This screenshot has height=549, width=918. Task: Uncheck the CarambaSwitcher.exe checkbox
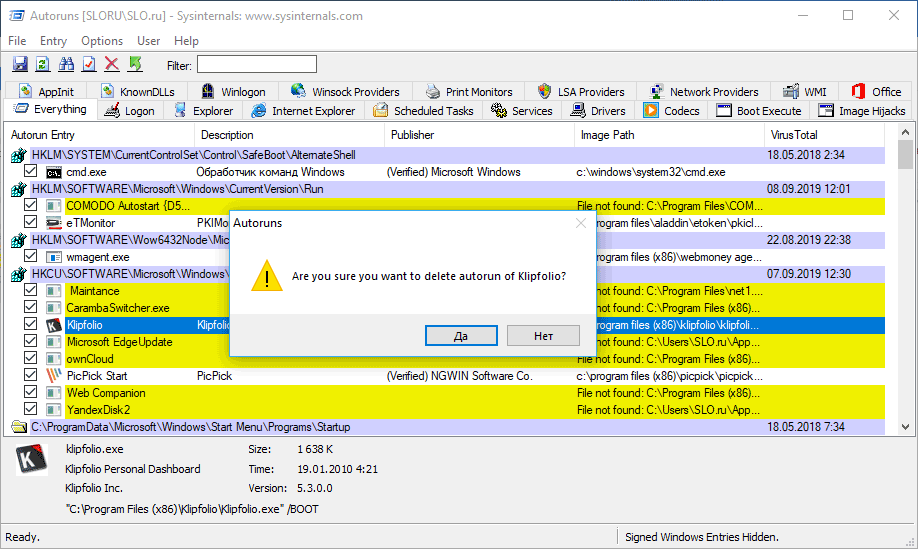(x=30, y=307)
